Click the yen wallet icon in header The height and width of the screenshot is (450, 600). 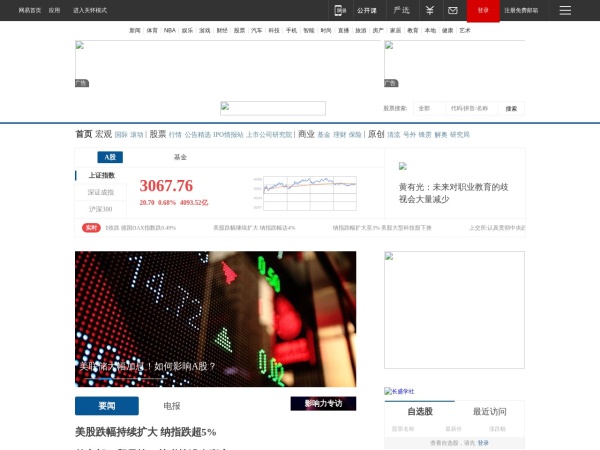click(x=429, y=10)
